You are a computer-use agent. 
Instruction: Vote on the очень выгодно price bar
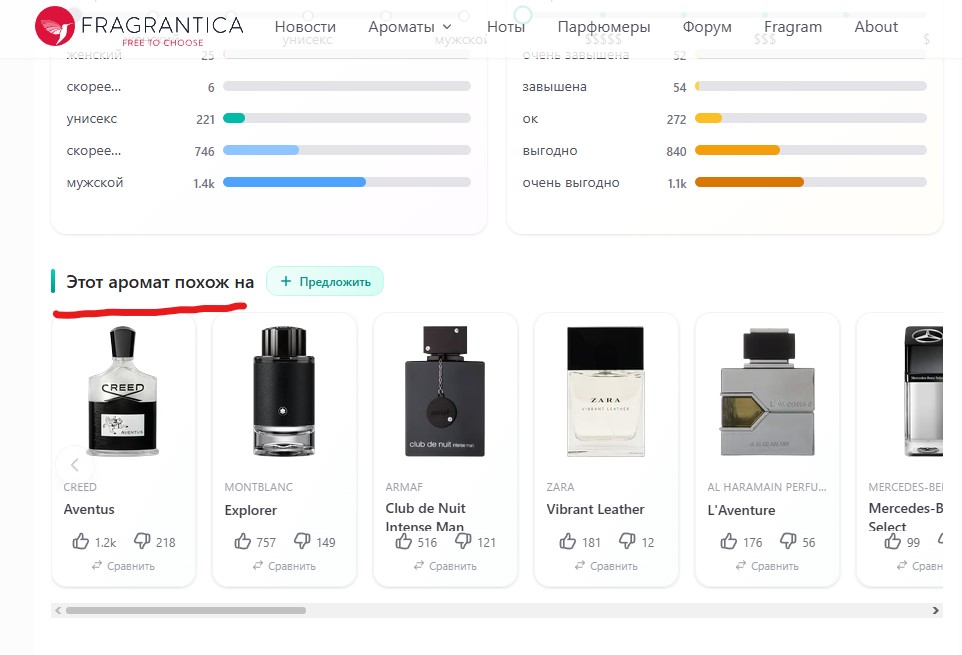[x=810, y=182]
